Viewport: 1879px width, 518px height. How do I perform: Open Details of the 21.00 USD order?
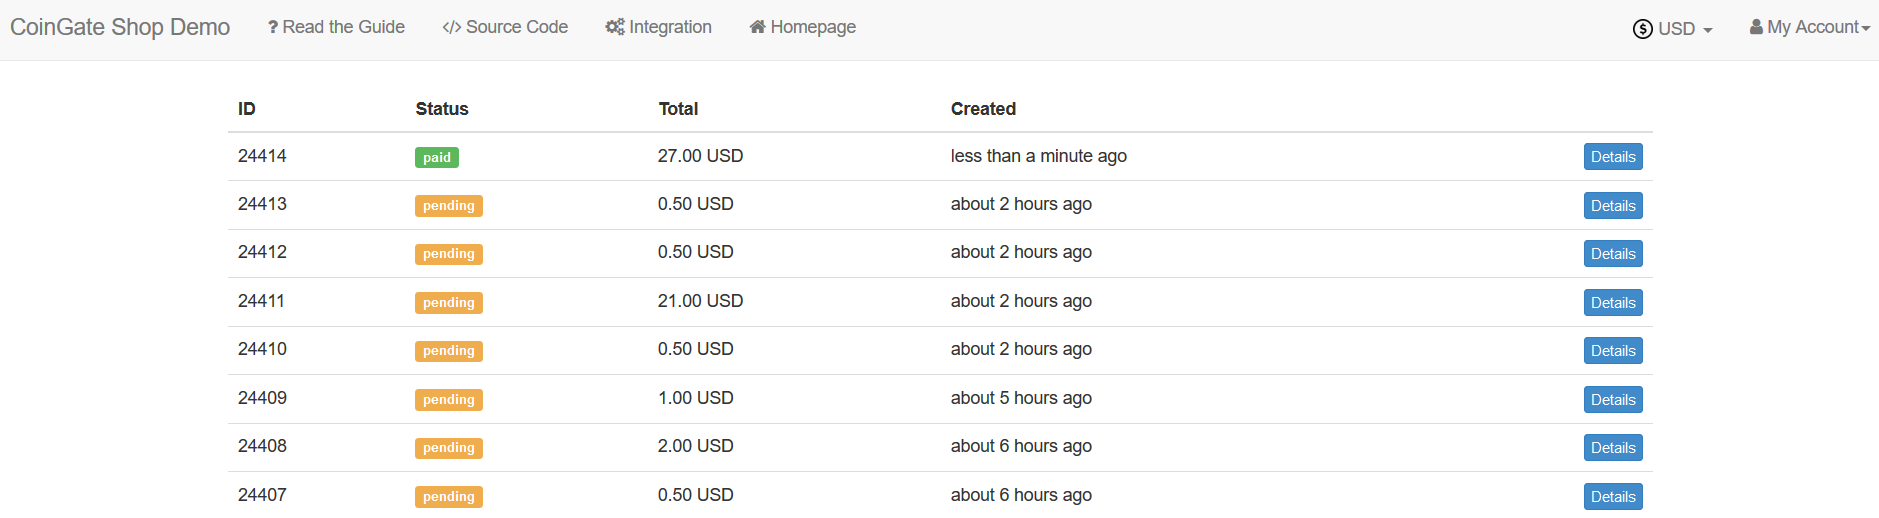pos(1613,303)
